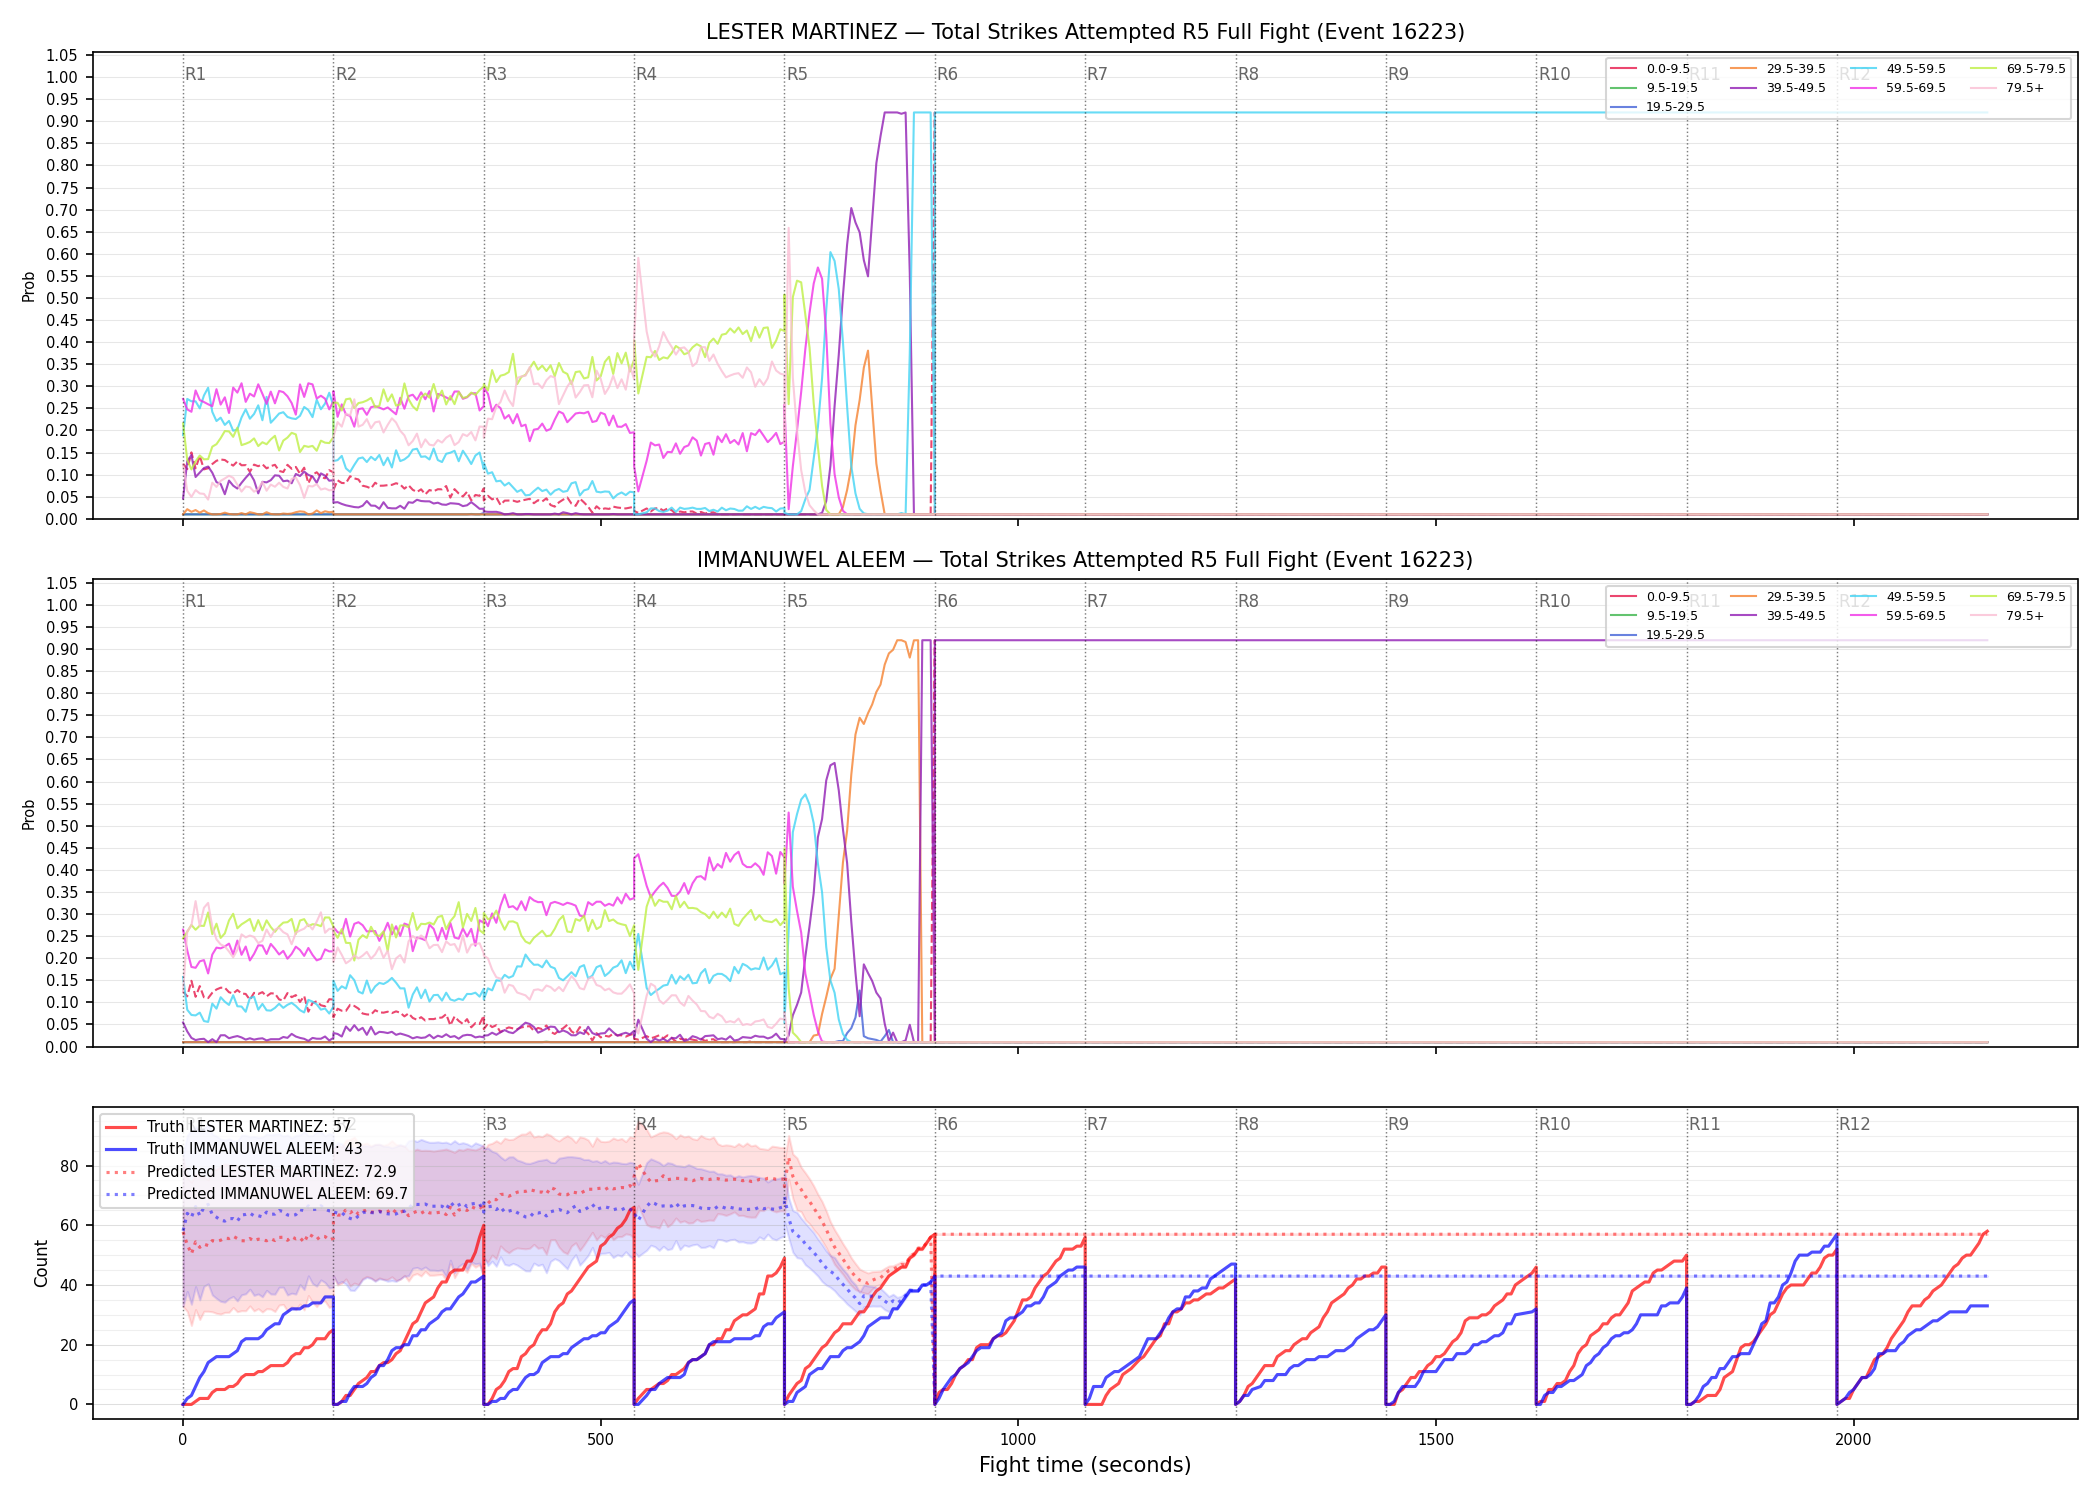
Task: Click the R10 round label in the bottom chart
Action: click(1554, 1124)
